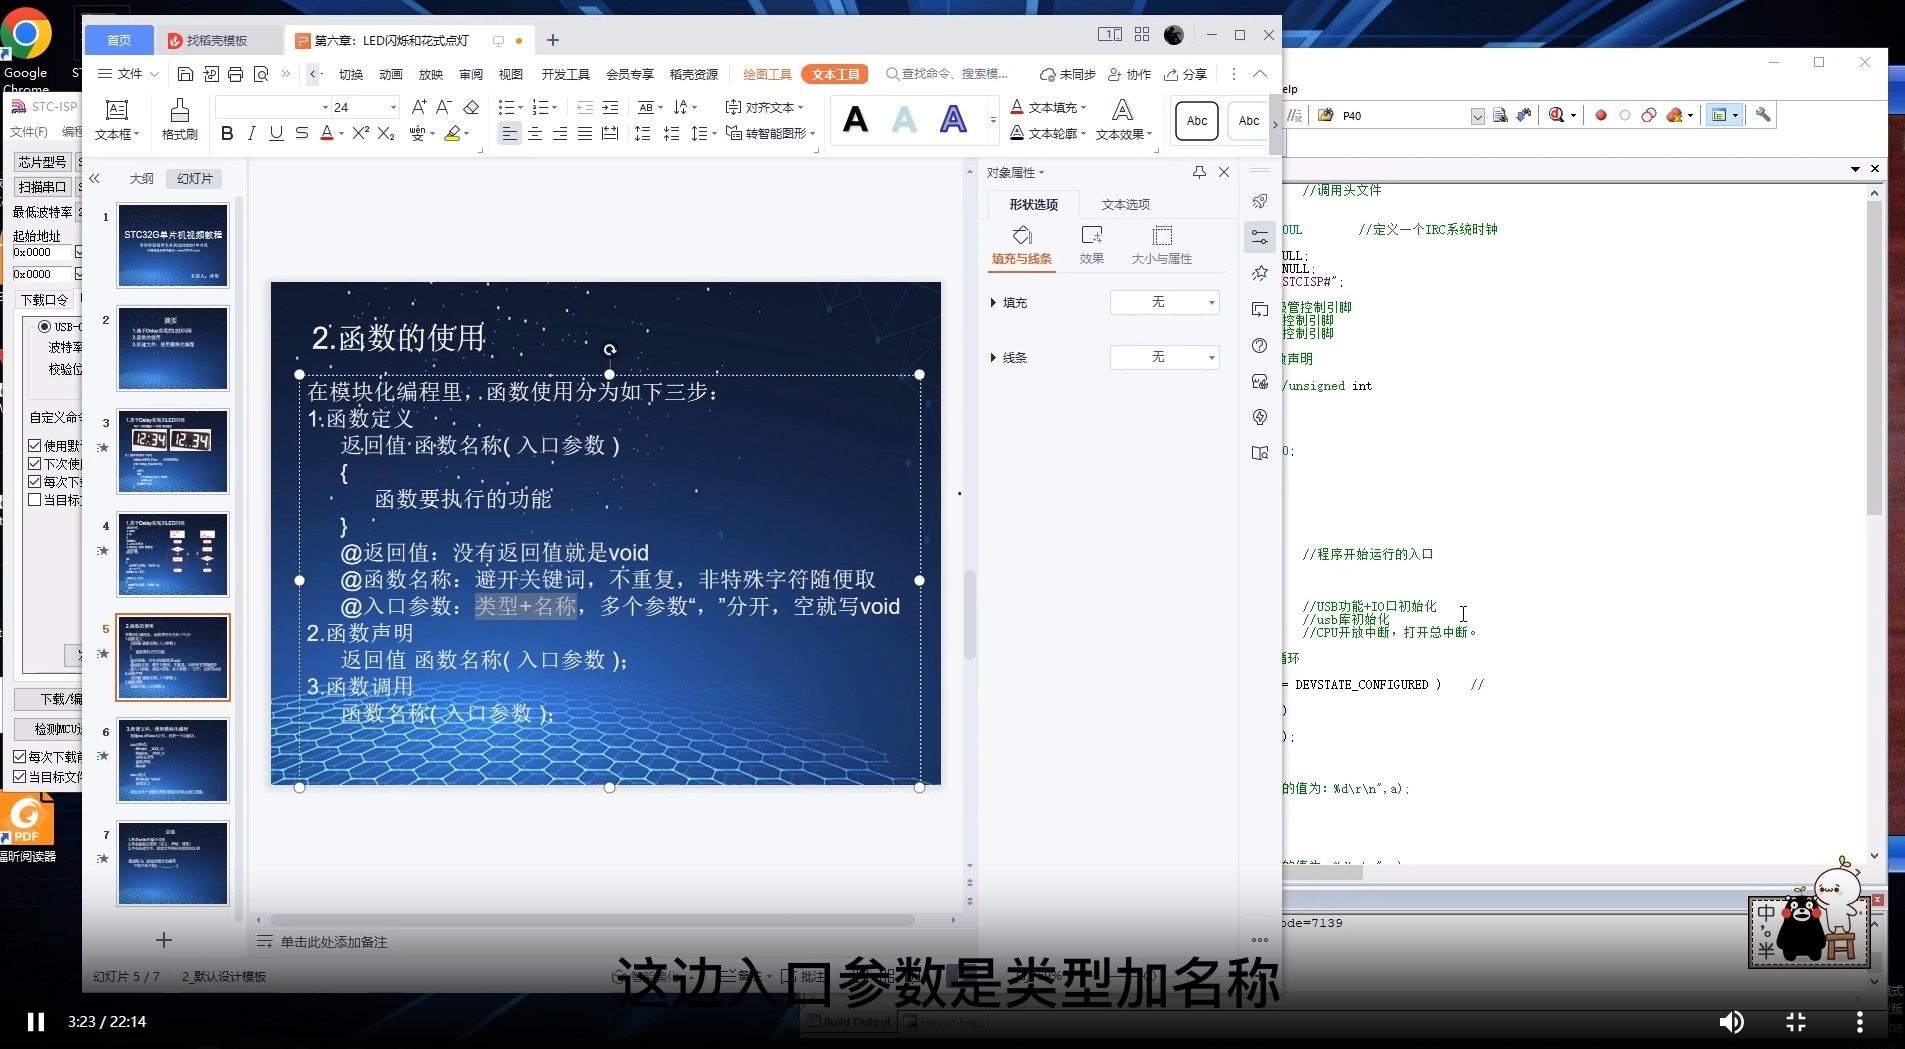Screen dimensions: 1905x1049
Task: Open the 绘图工具 ribbon tab
Action: tap(767, 74)
